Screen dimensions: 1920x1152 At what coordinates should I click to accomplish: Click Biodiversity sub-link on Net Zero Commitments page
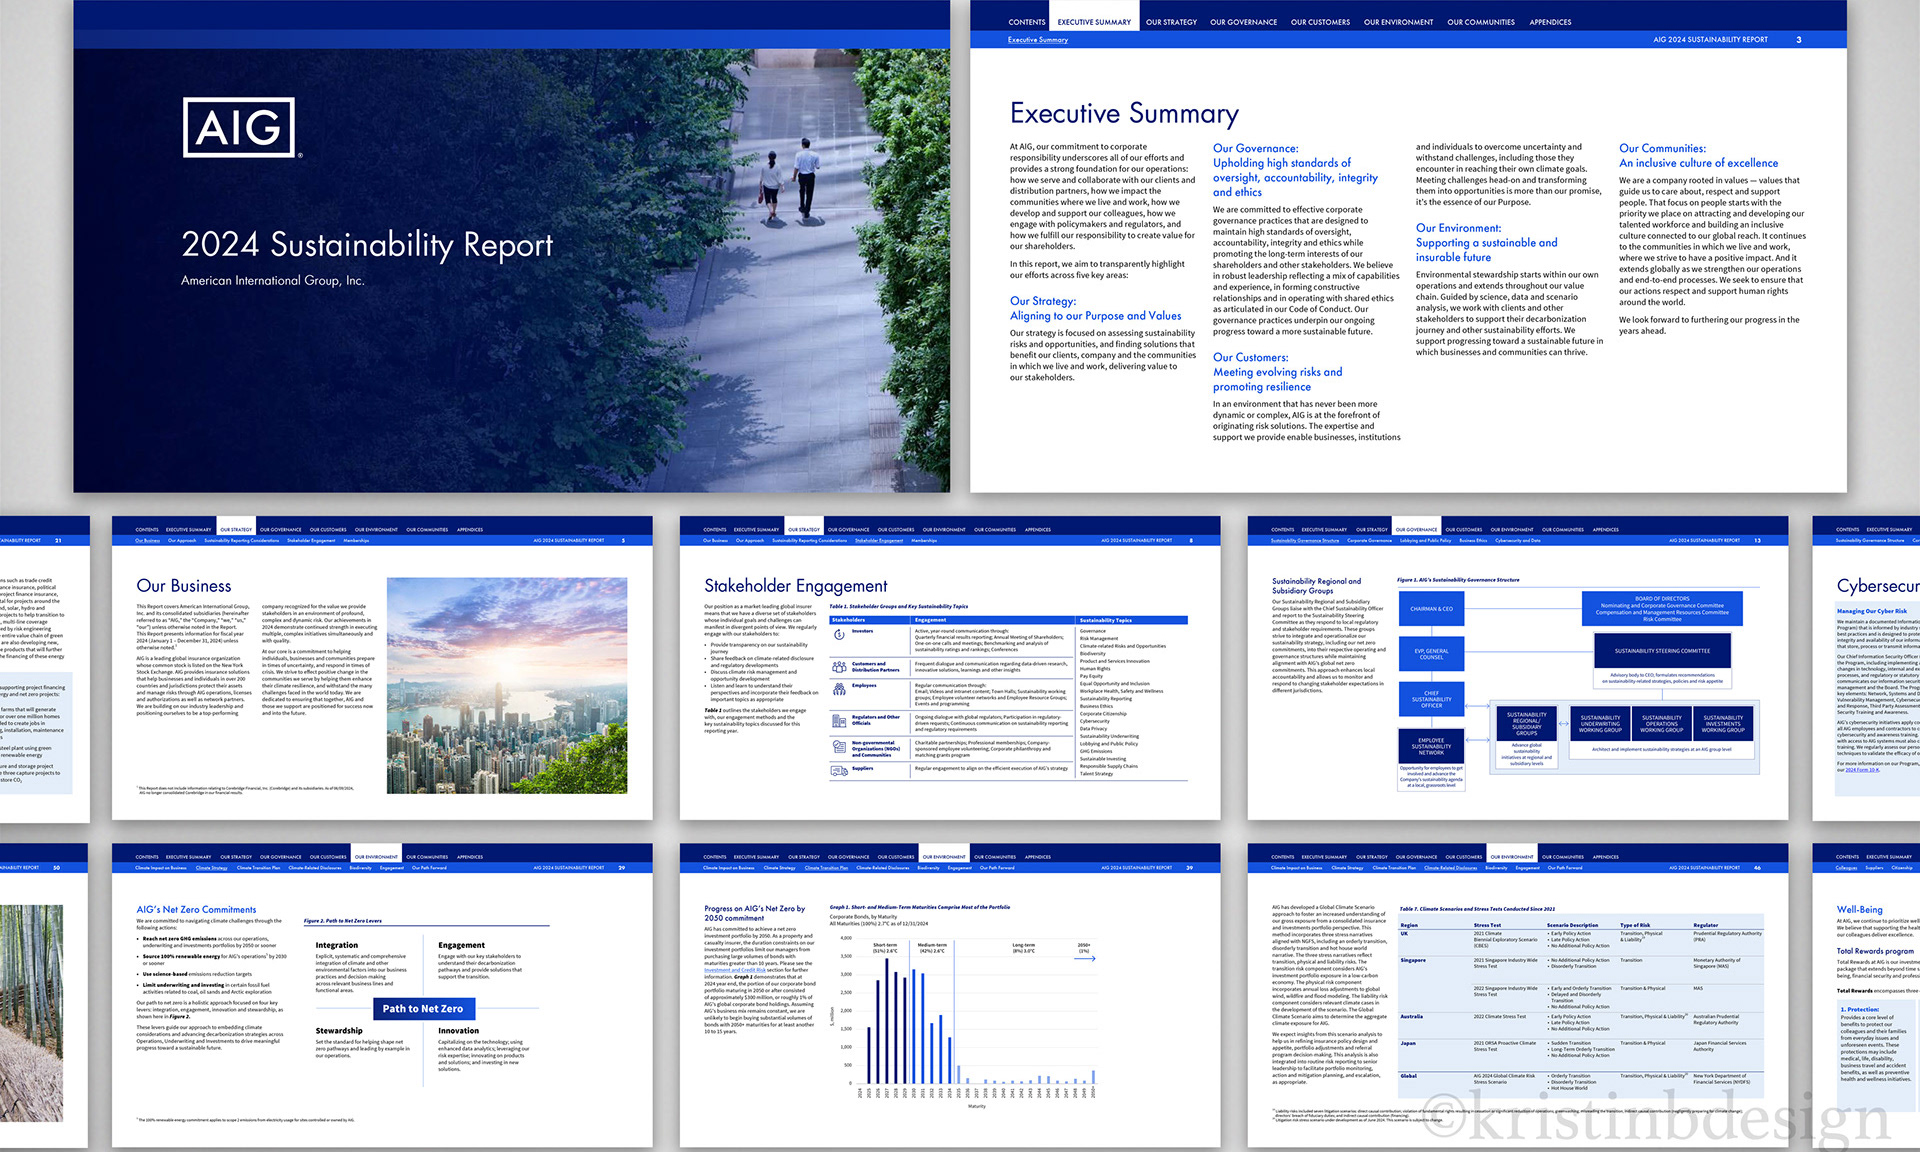[x=360, y=868]
